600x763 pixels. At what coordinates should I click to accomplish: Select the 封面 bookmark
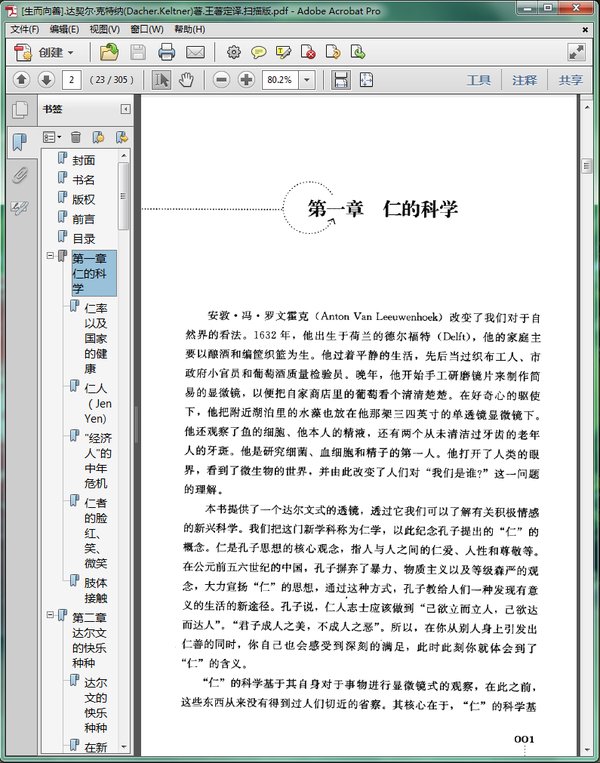click(84, 160)
